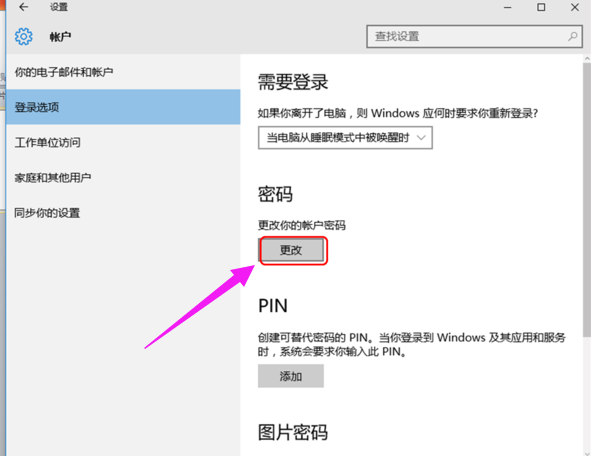Image resolution: width=594 pixels, height=456 pixels.
Task: Open 工作单位访问 section
Action: click(x=48, y=142)
